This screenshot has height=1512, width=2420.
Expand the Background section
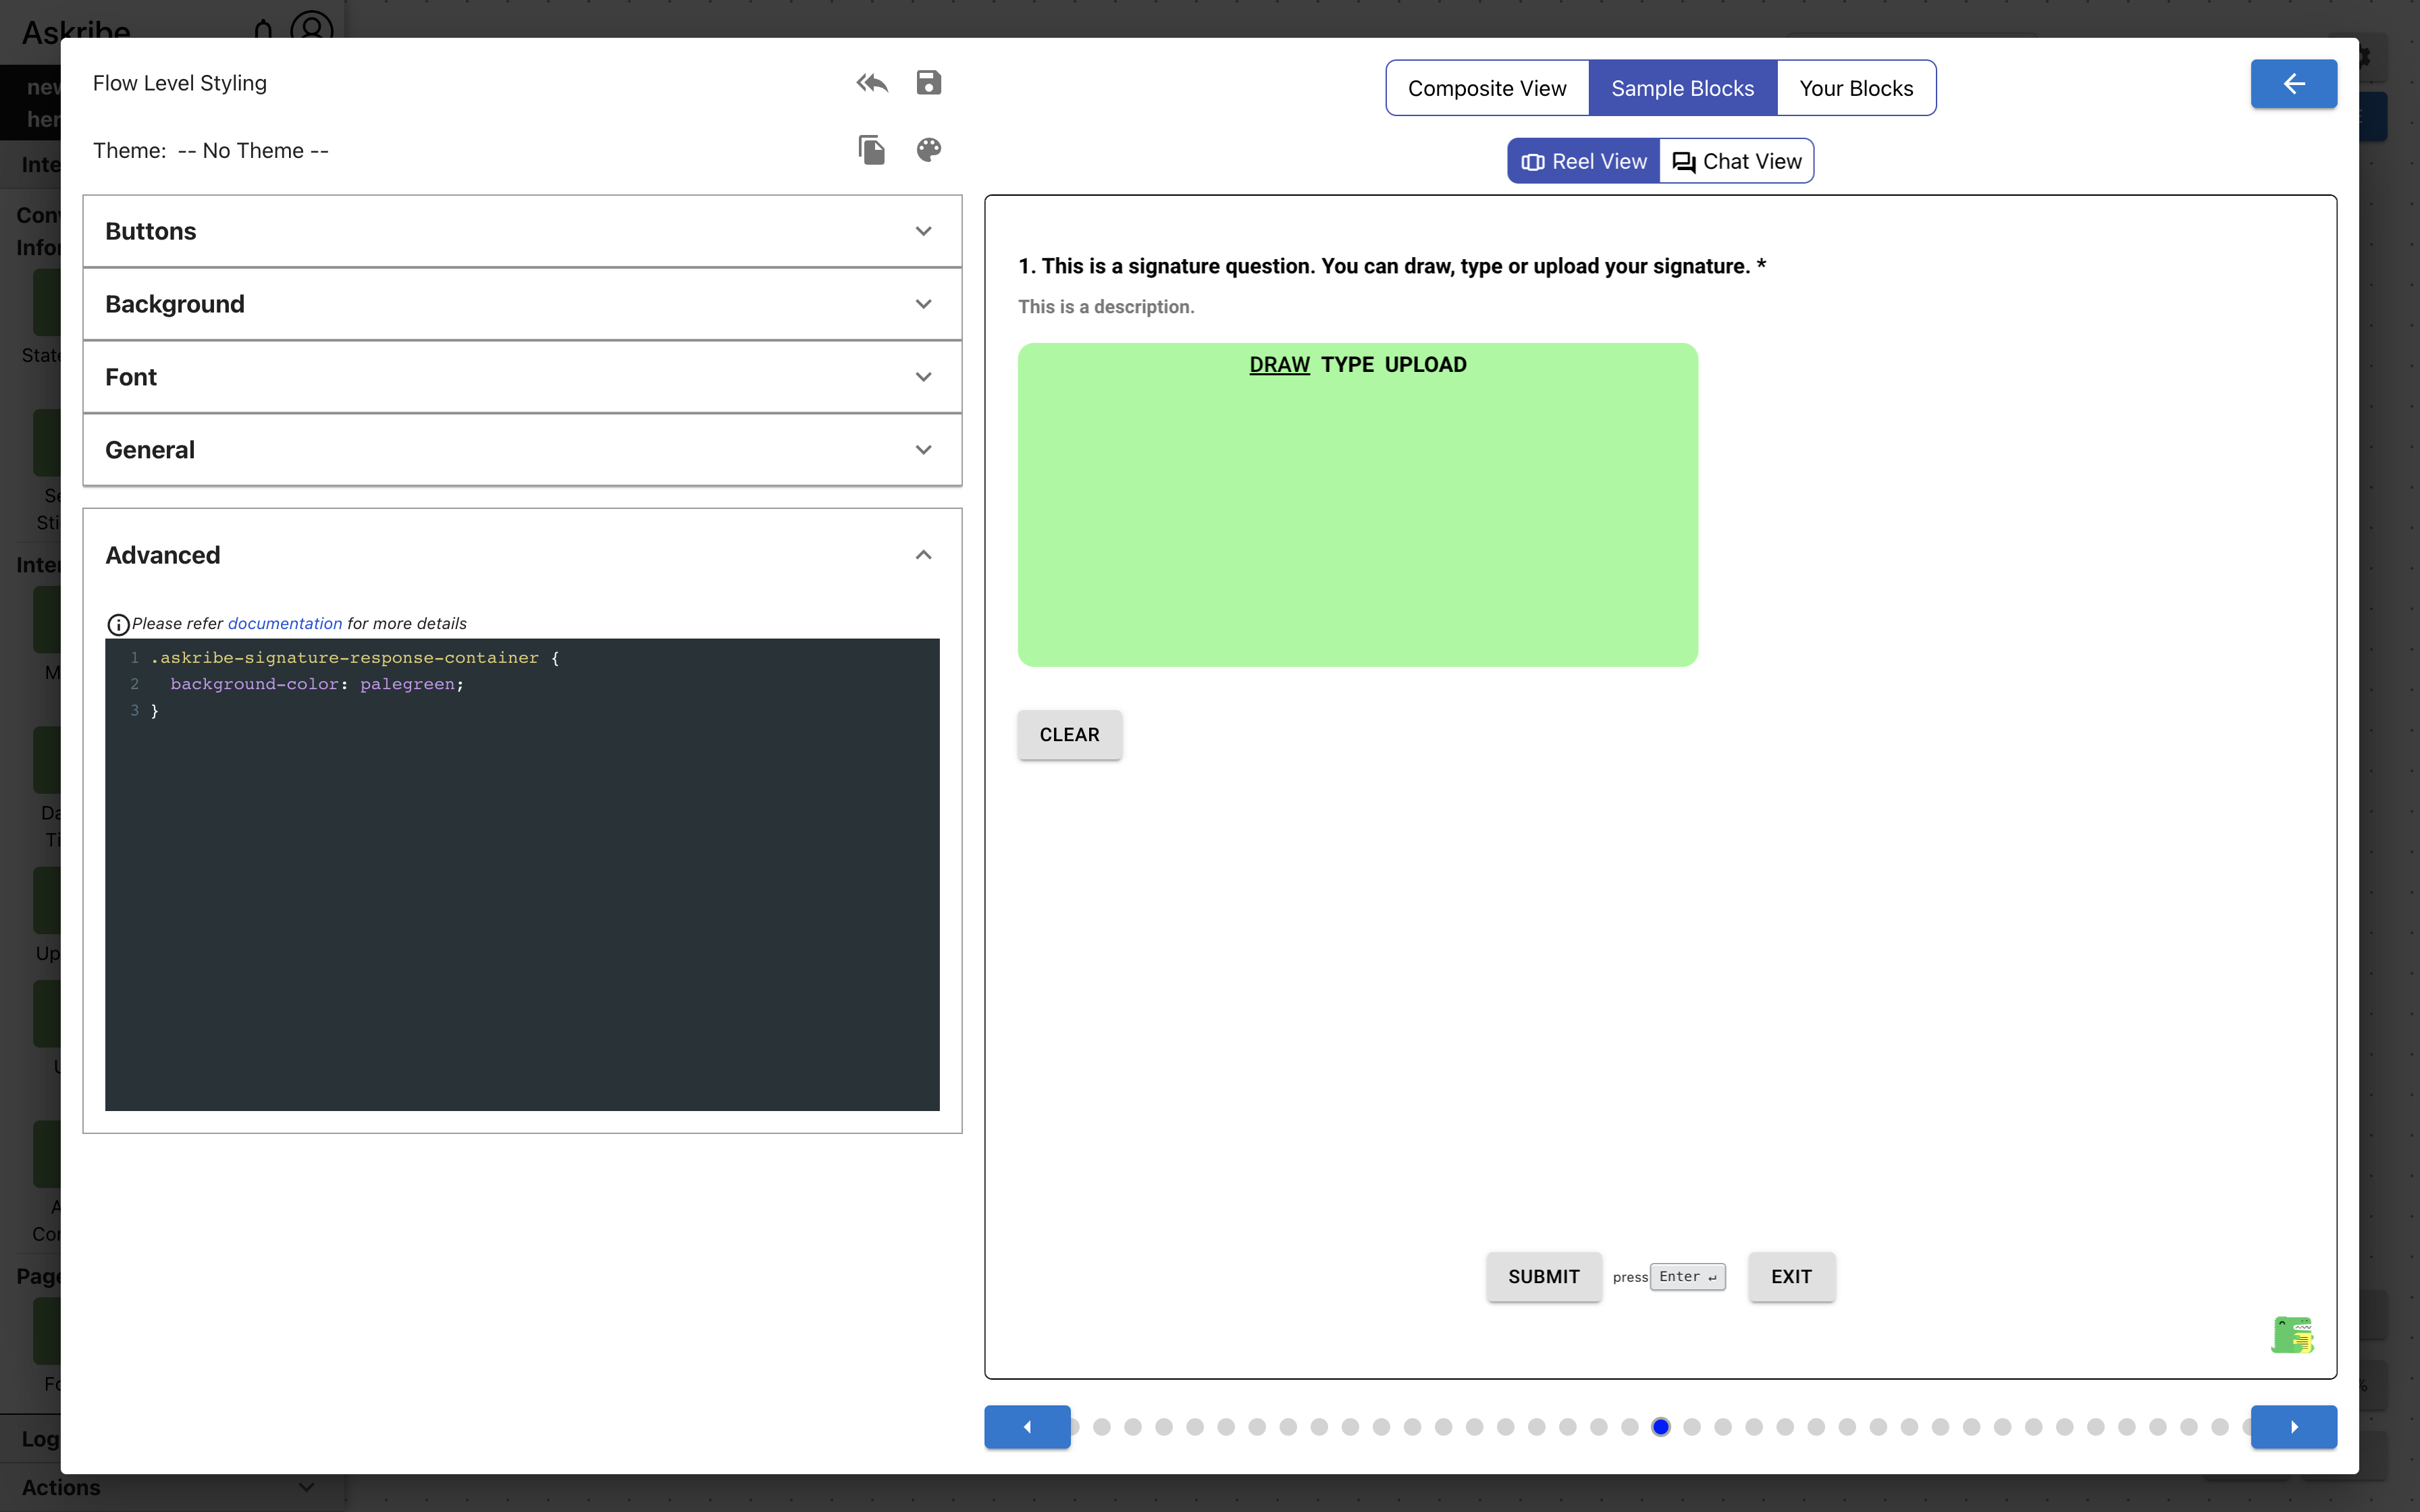click(522, 304)
